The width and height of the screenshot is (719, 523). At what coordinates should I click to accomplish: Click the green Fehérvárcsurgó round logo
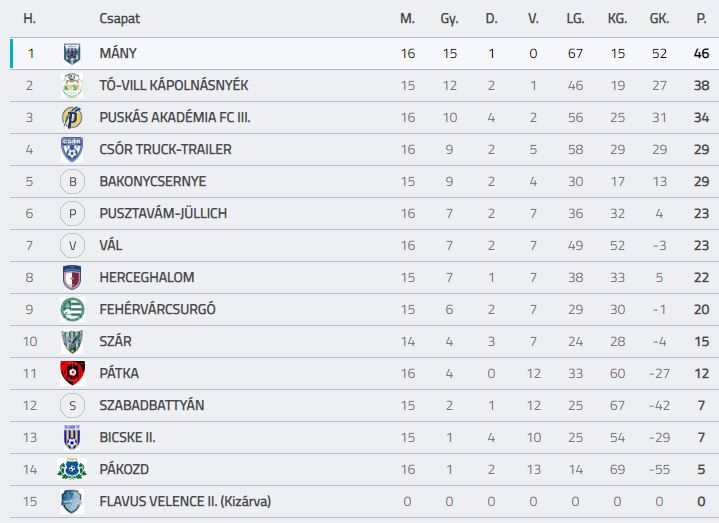[72, 309]
